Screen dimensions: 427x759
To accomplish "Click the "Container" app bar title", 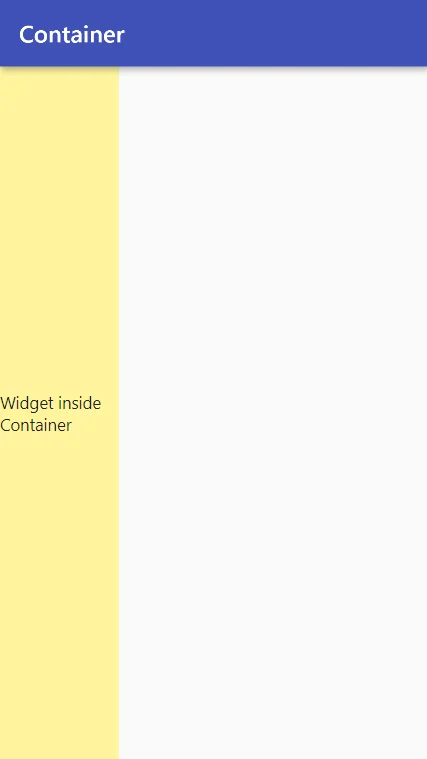I will [72, 34].
